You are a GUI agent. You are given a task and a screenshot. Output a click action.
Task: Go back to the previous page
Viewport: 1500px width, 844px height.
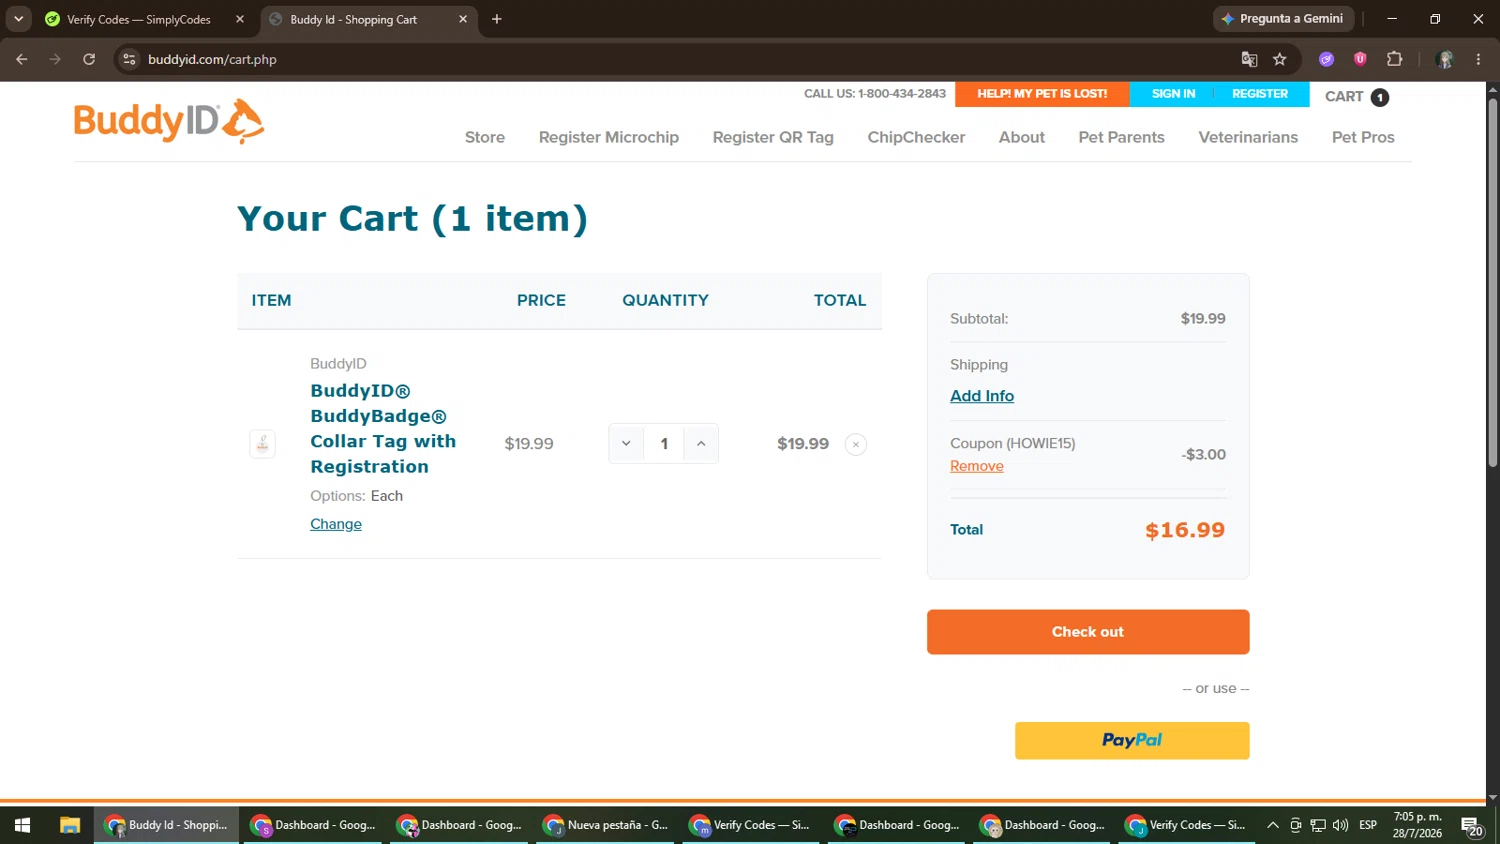click(22, 59)
